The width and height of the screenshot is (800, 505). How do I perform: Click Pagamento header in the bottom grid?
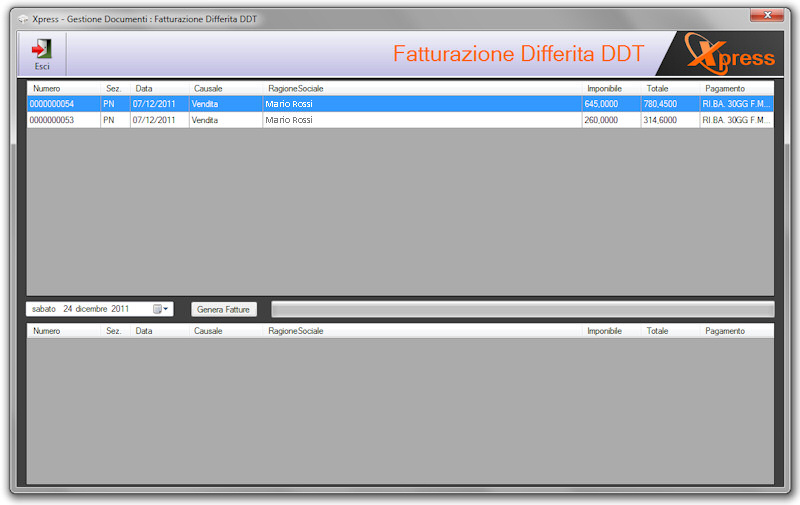737,331
